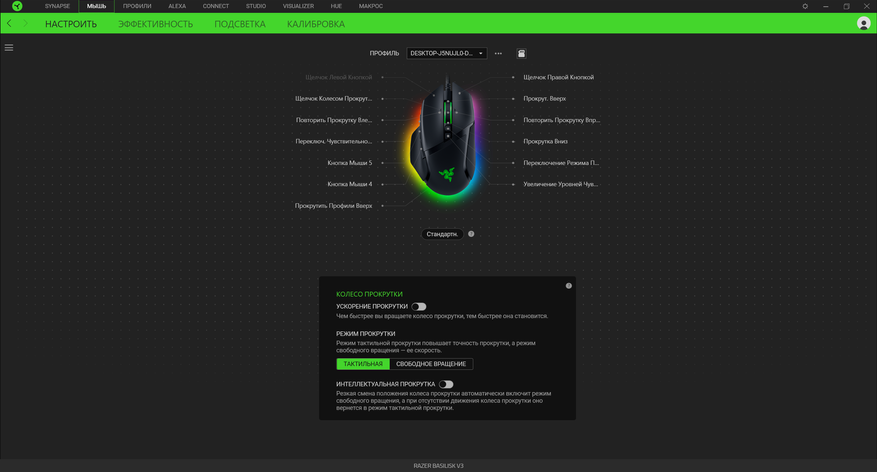The height and width of the screenshot is (472, 877).
Task: Click the КОЛЕСО ПРОКРУТКИ heading
Action: [369, 294]
